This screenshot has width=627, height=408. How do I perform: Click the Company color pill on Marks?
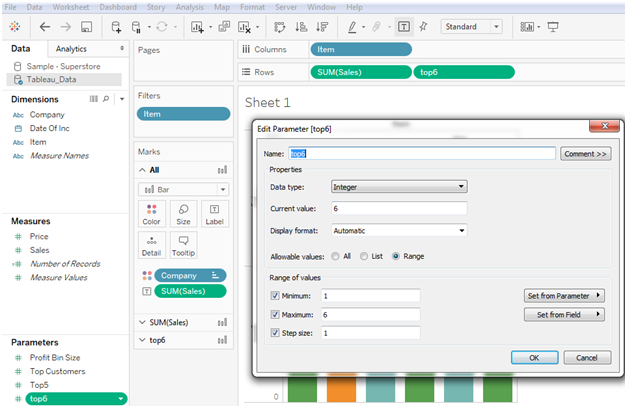[x=190, y=276]
